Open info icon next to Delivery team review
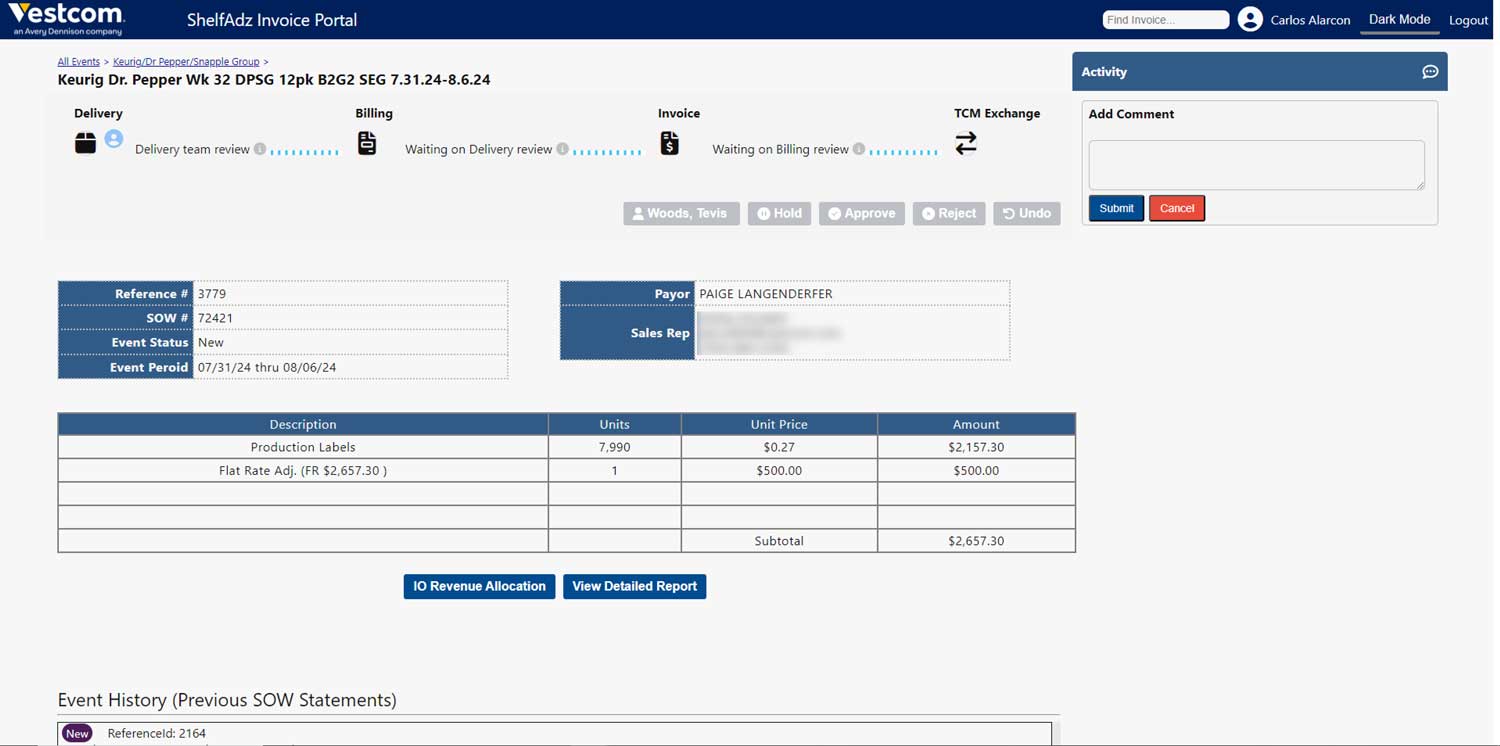 260,149
